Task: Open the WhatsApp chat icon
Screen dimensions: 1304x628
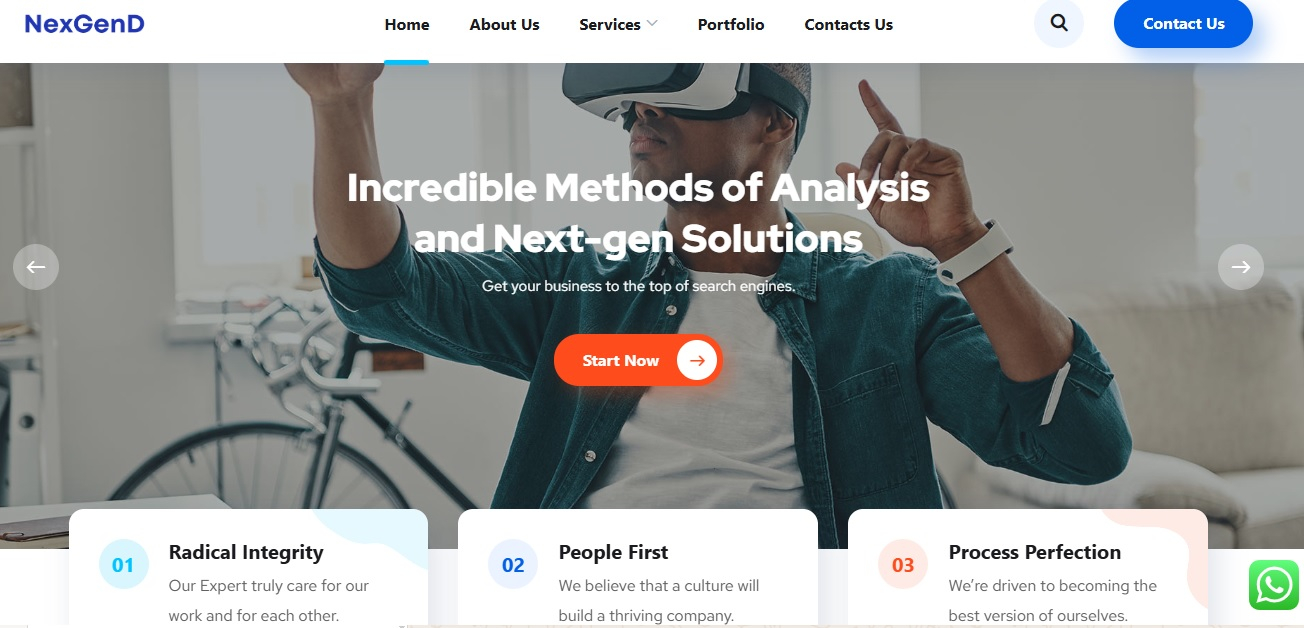Action: [x=1274, y=585]
